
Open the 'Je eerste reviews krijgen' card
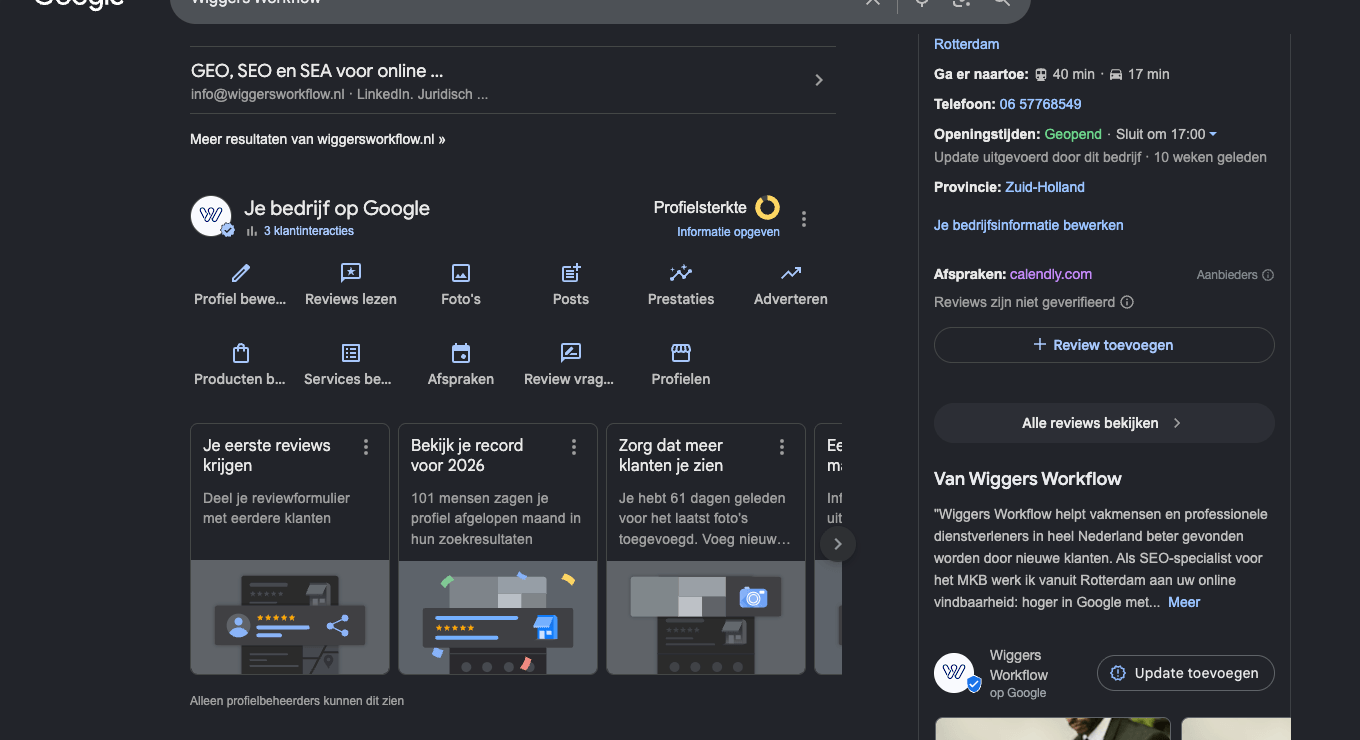pyautogui.click(x=290, y=548)
